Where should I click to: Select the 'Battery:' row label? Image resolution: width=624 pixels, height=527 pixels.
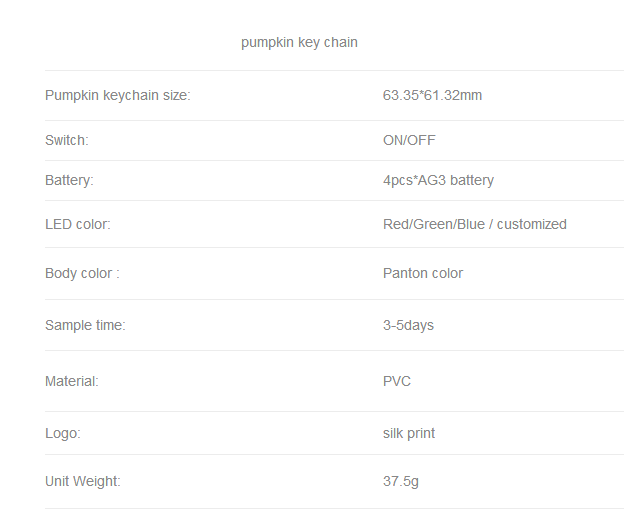click(69, 180)
